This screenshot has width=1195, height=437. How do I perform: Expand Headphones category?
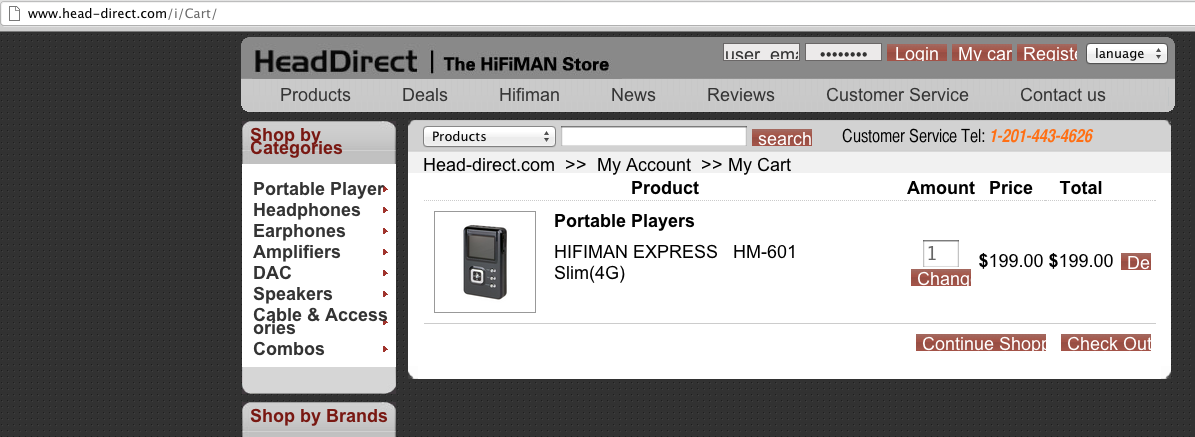click(x=321, y=210)
